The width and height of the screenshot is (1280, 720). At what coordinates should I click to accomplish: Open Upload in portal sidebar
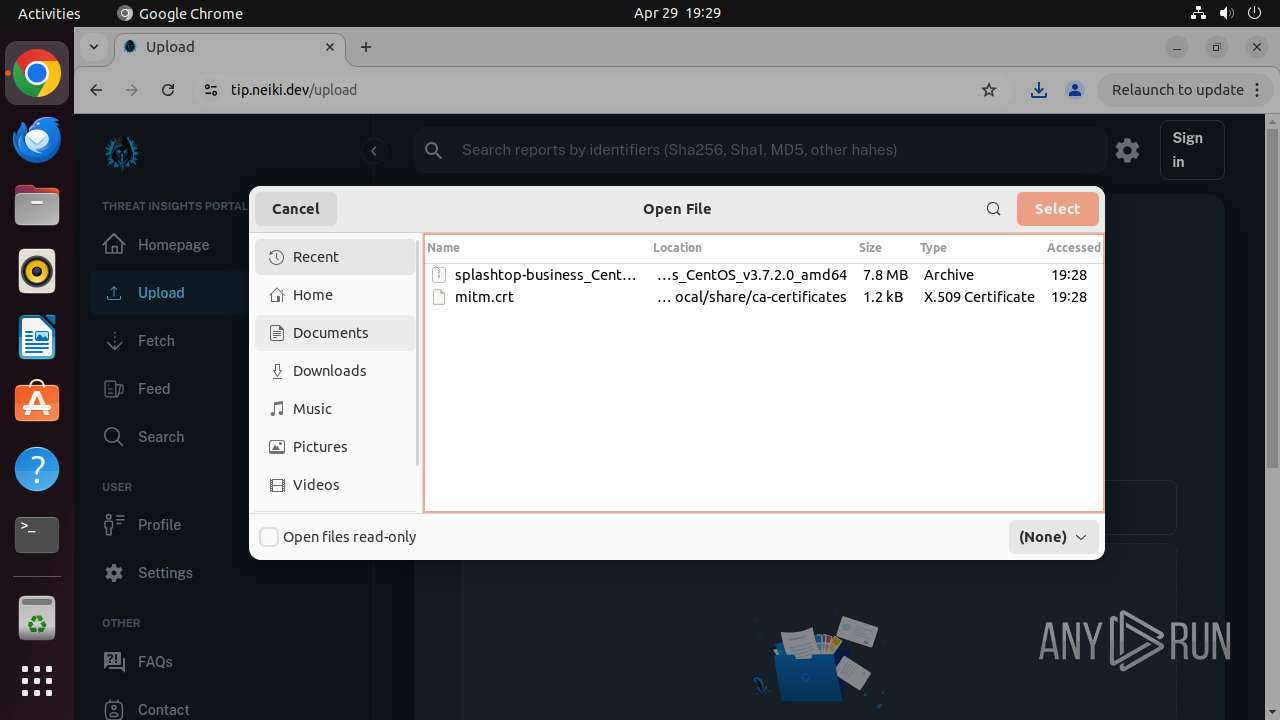tap(160, 293)
